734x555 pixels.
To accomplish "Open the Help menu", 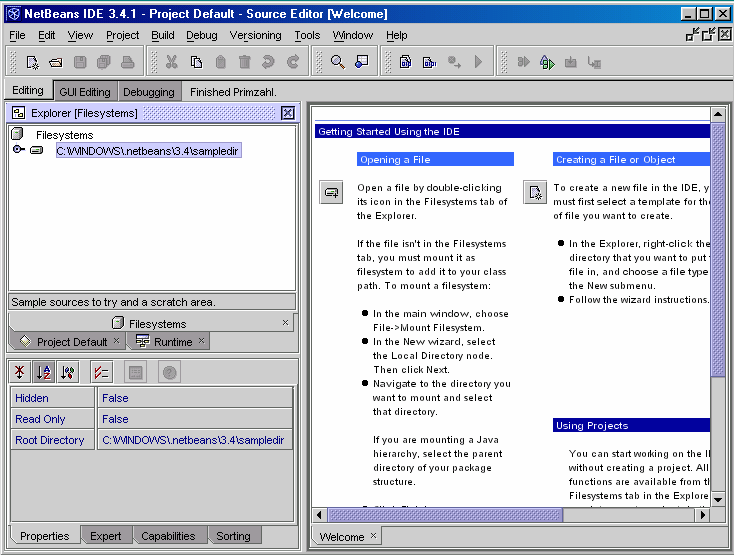I will [x=396, y=35].
